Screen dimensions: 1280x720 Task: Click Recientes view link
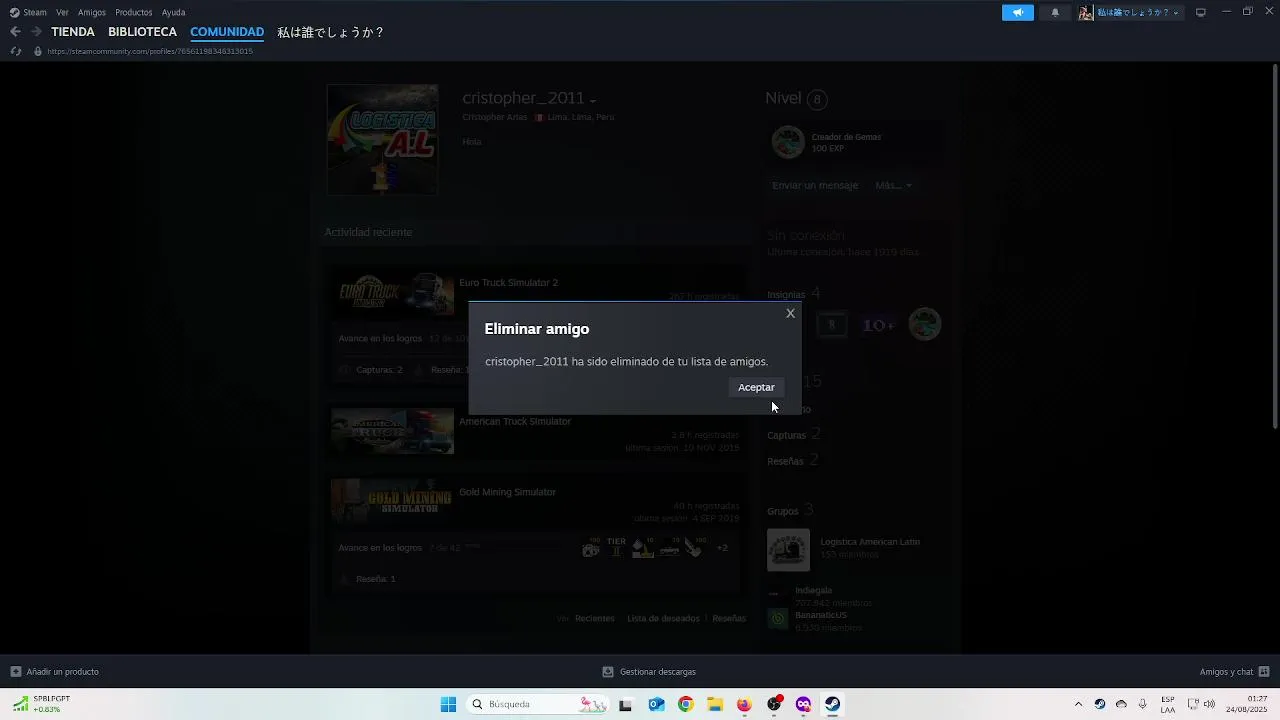(595, 618)
